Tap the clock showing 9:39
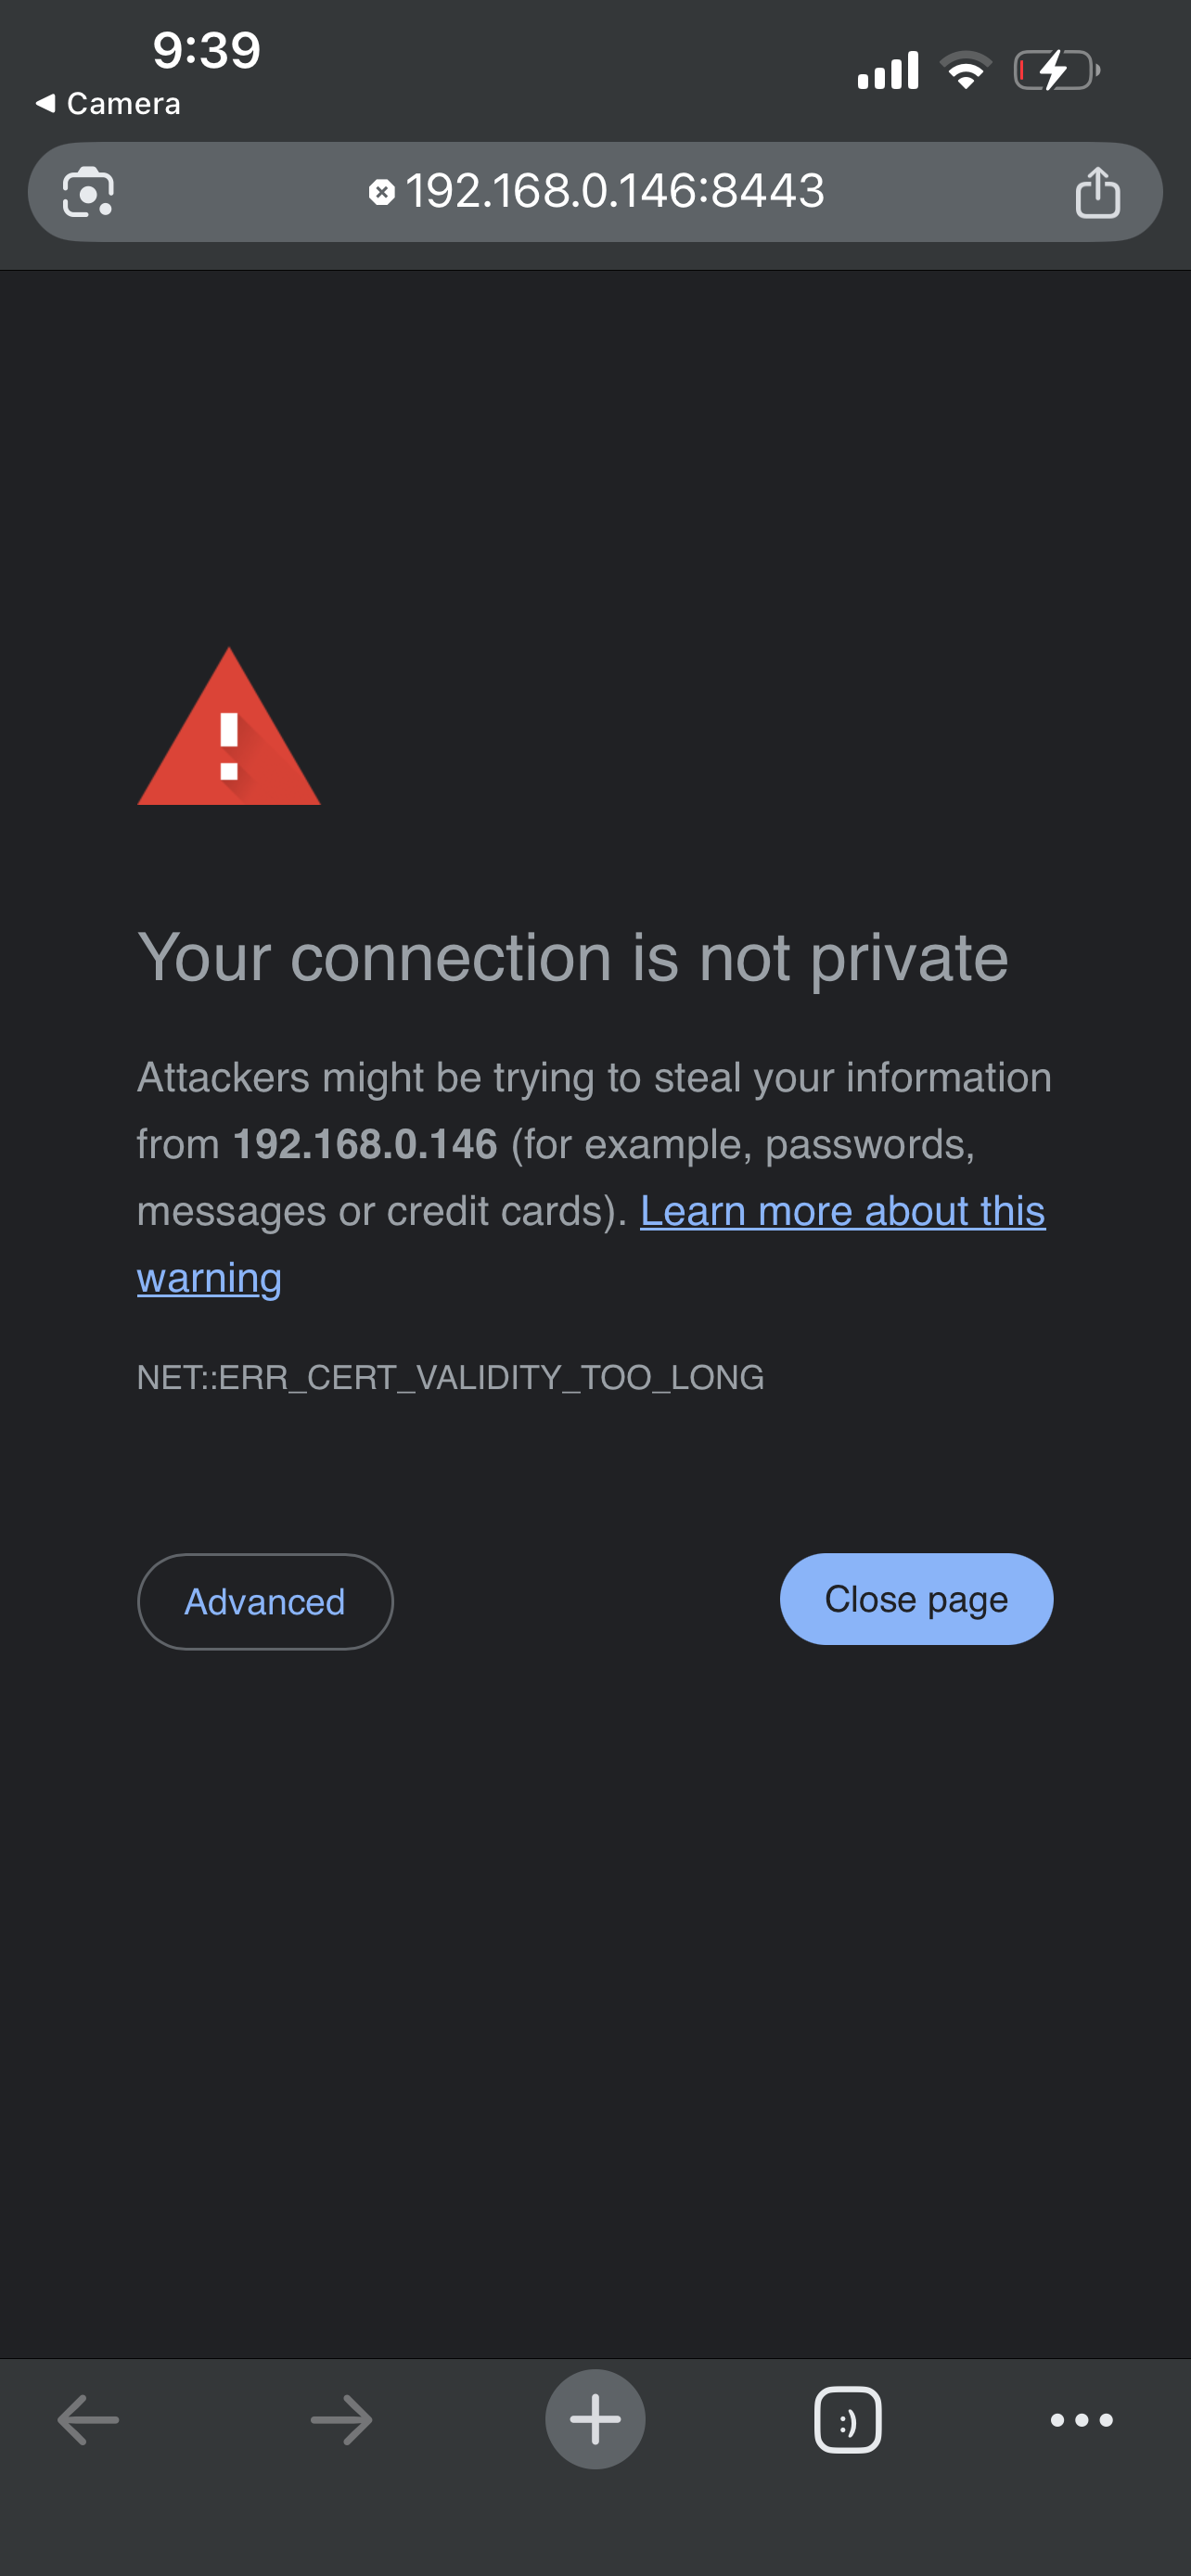 pyautogui.click(x=205, y=50)
